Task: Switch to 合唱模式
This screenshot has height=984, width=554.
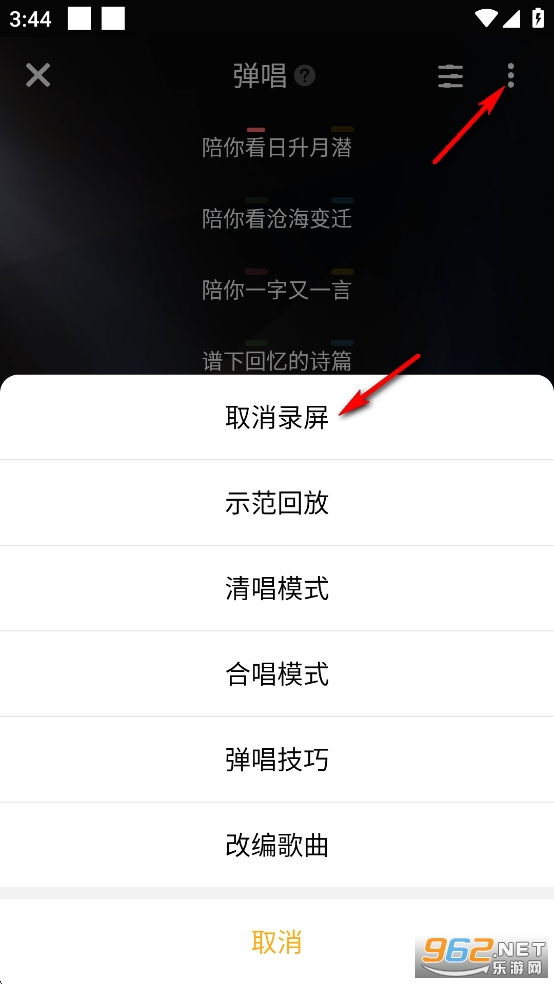Action: (x=277, y=674)
